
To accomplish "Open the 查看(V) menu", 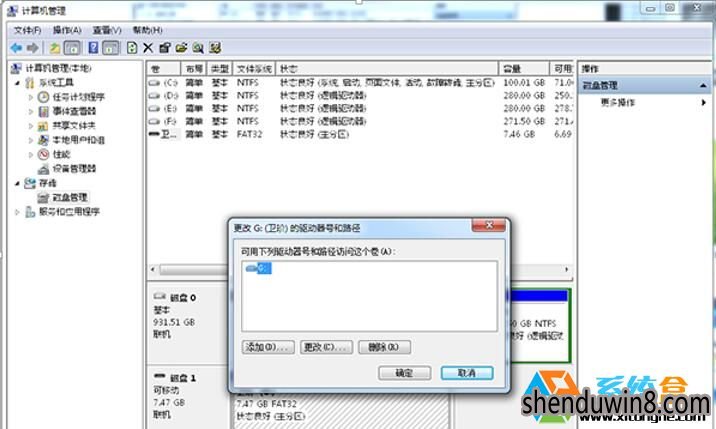I will pos(107,30).
